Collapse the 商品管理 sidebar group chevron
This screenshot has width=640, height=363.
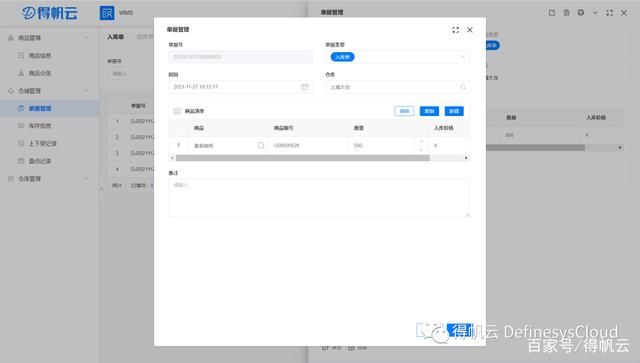pyautogui.click(x=86, y=38)
